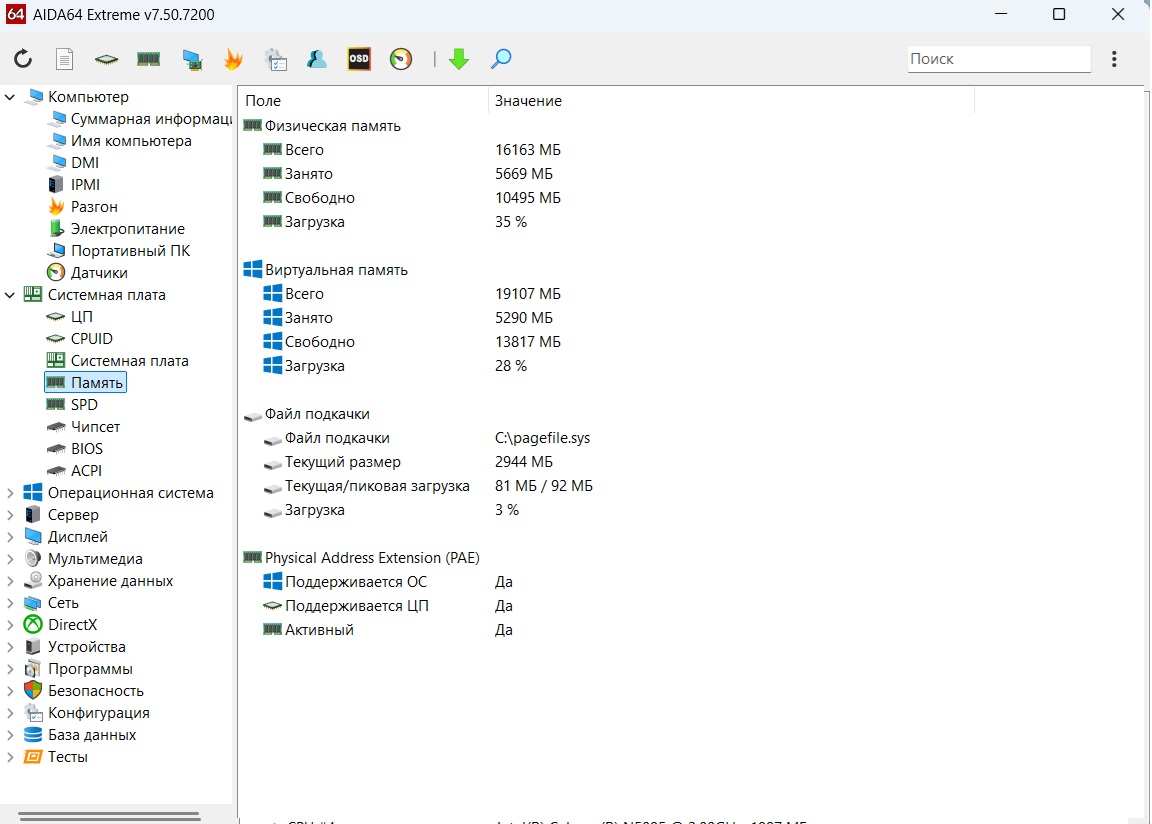Click the 16163 МБ total value

pos(528,150)
